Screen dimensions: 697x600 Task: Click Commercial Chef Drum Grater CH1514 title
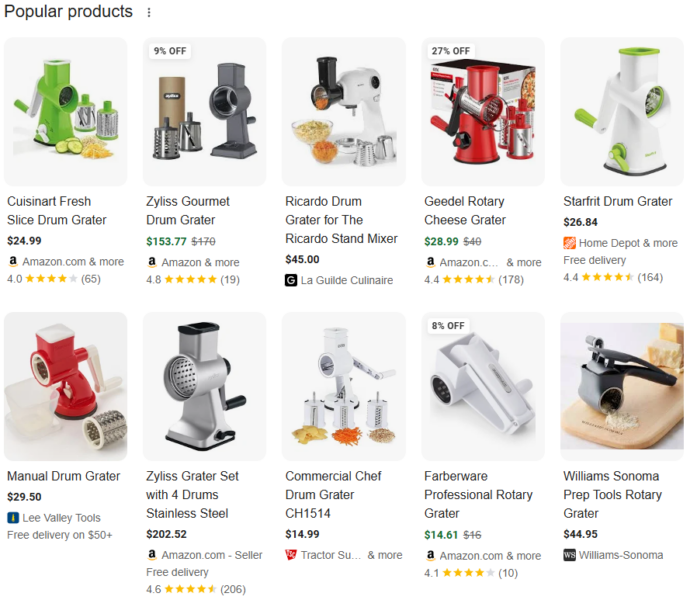coord(333,495)
